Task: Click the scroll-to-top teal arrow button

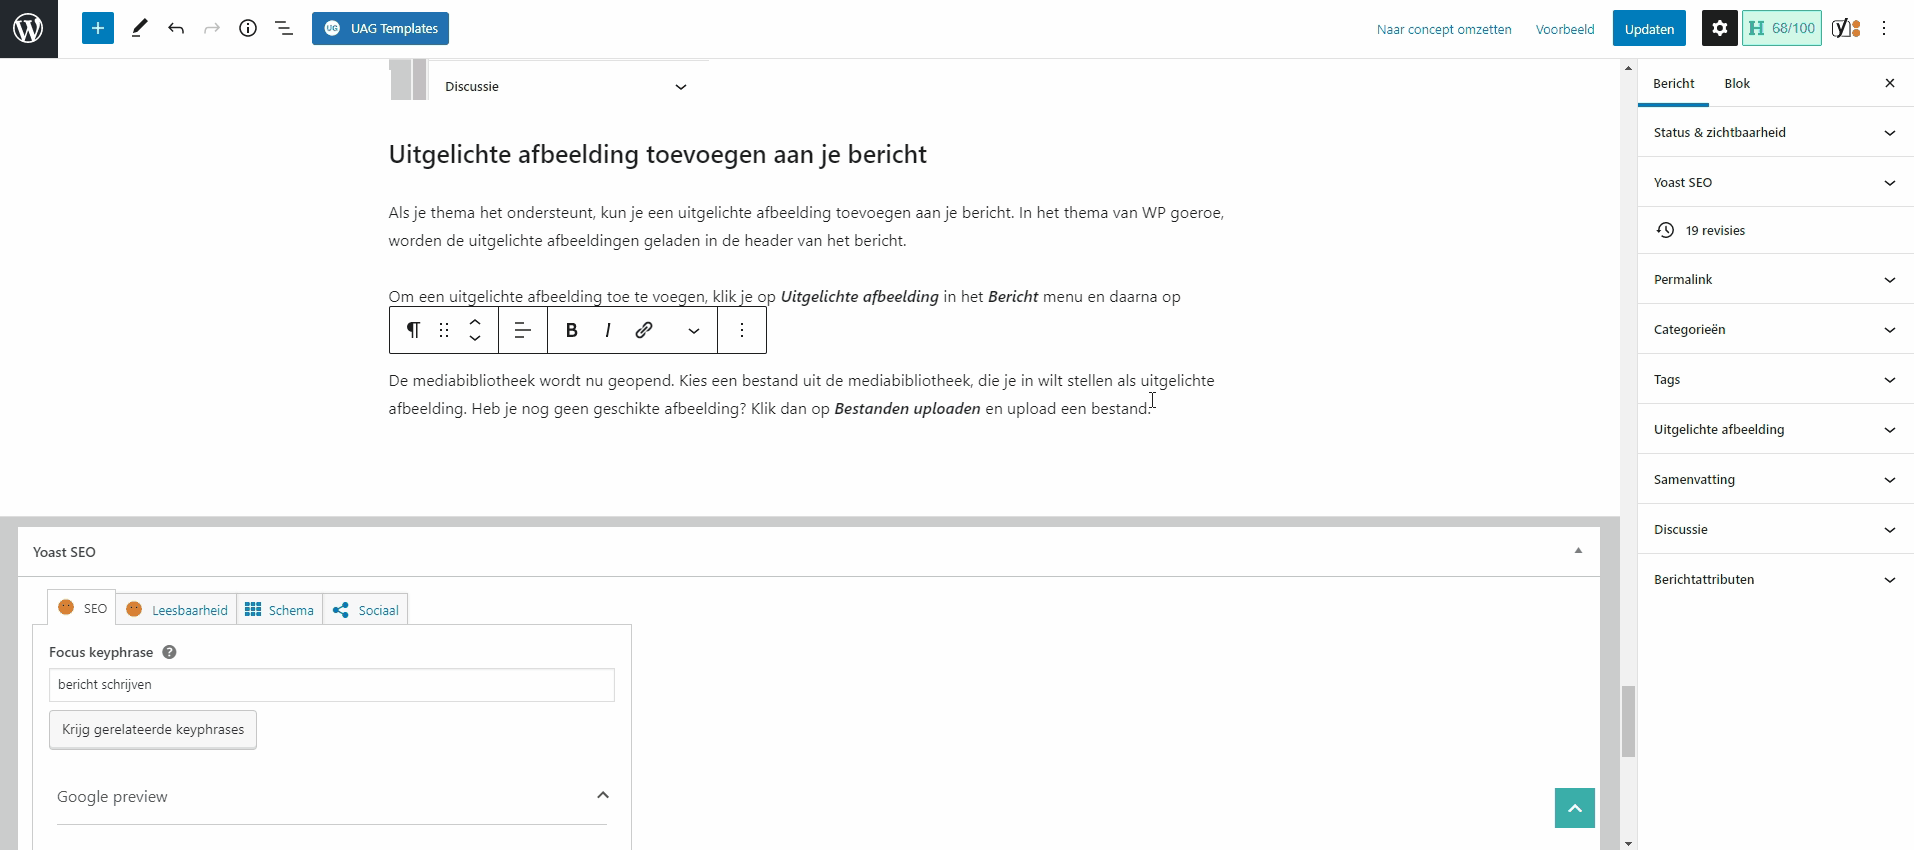Action: click(1574, 808)
